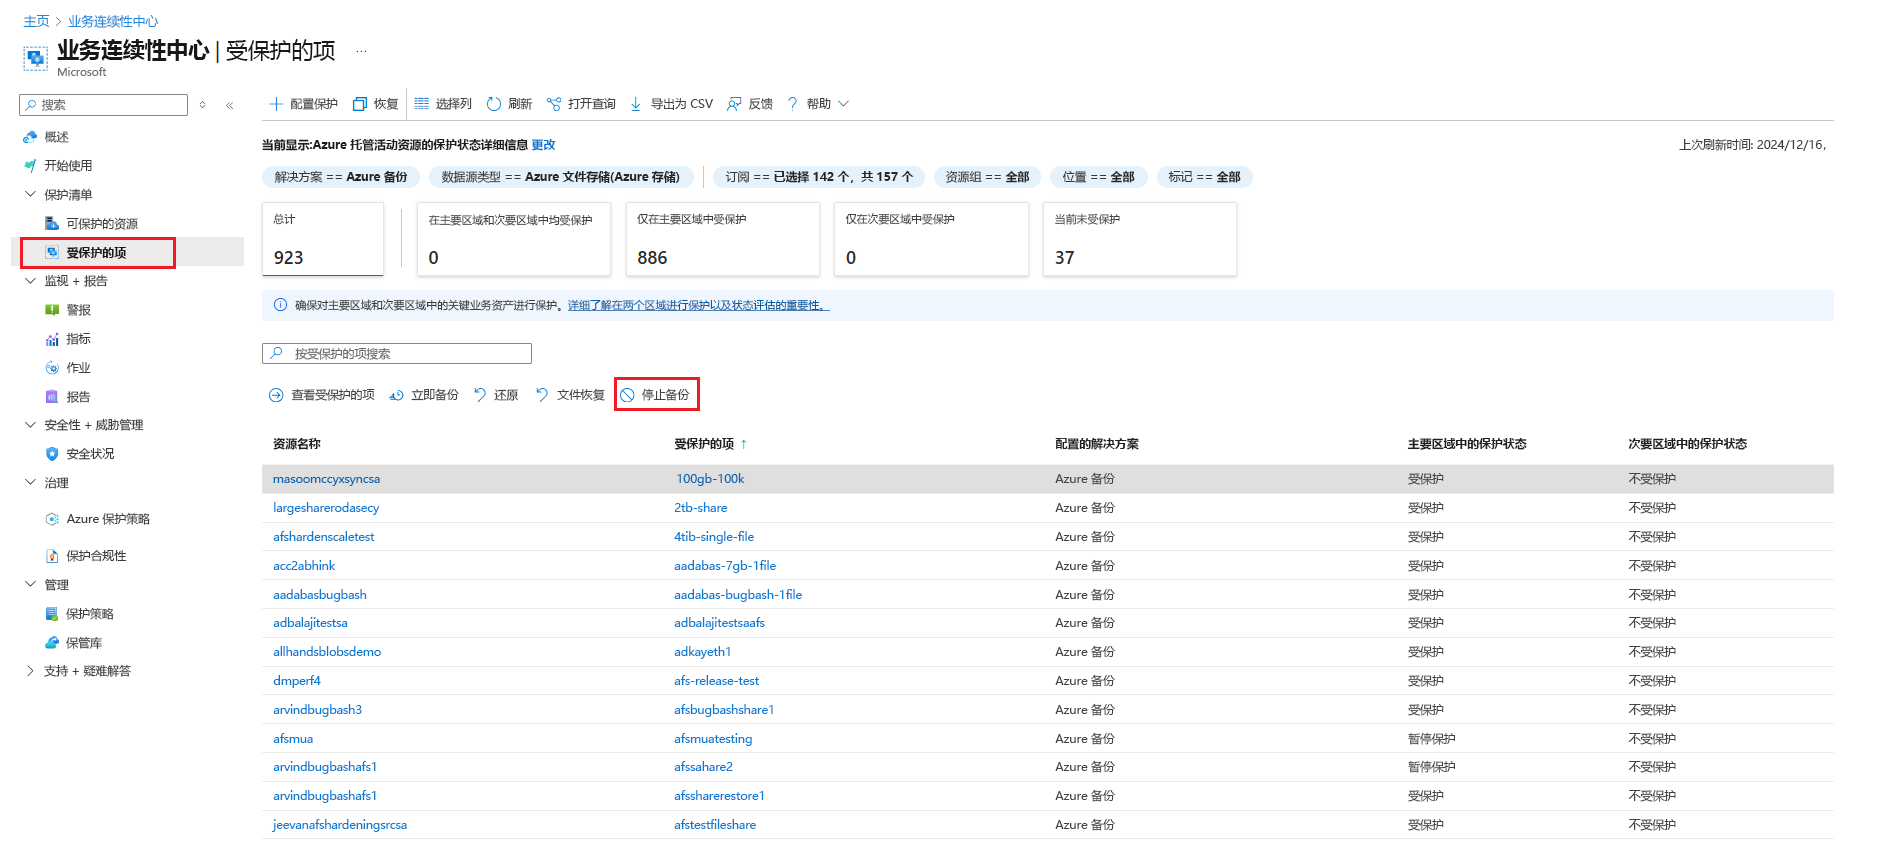The width and height of the screenshot is (1880, 861).
Task: Collapse the sidebar with the double chevron
Action: point(229,105)
